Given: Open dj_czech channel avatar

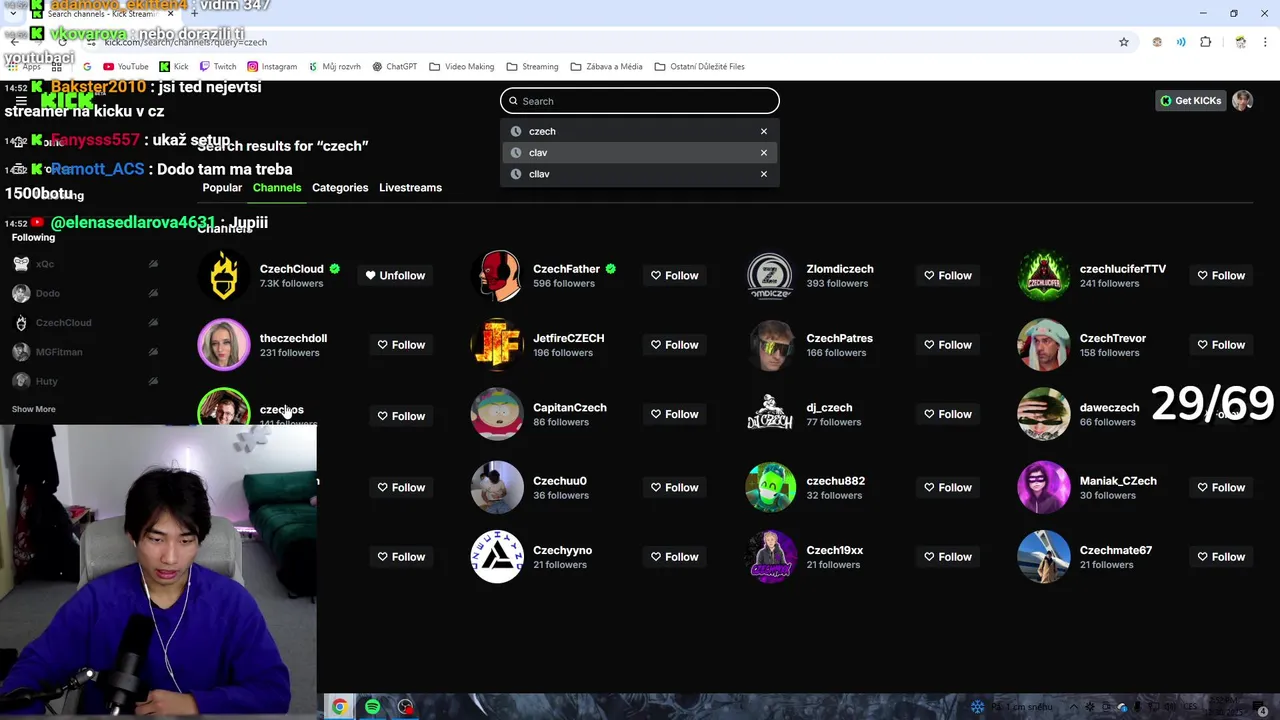Looking at the screenshot, I should pos(770,414).
